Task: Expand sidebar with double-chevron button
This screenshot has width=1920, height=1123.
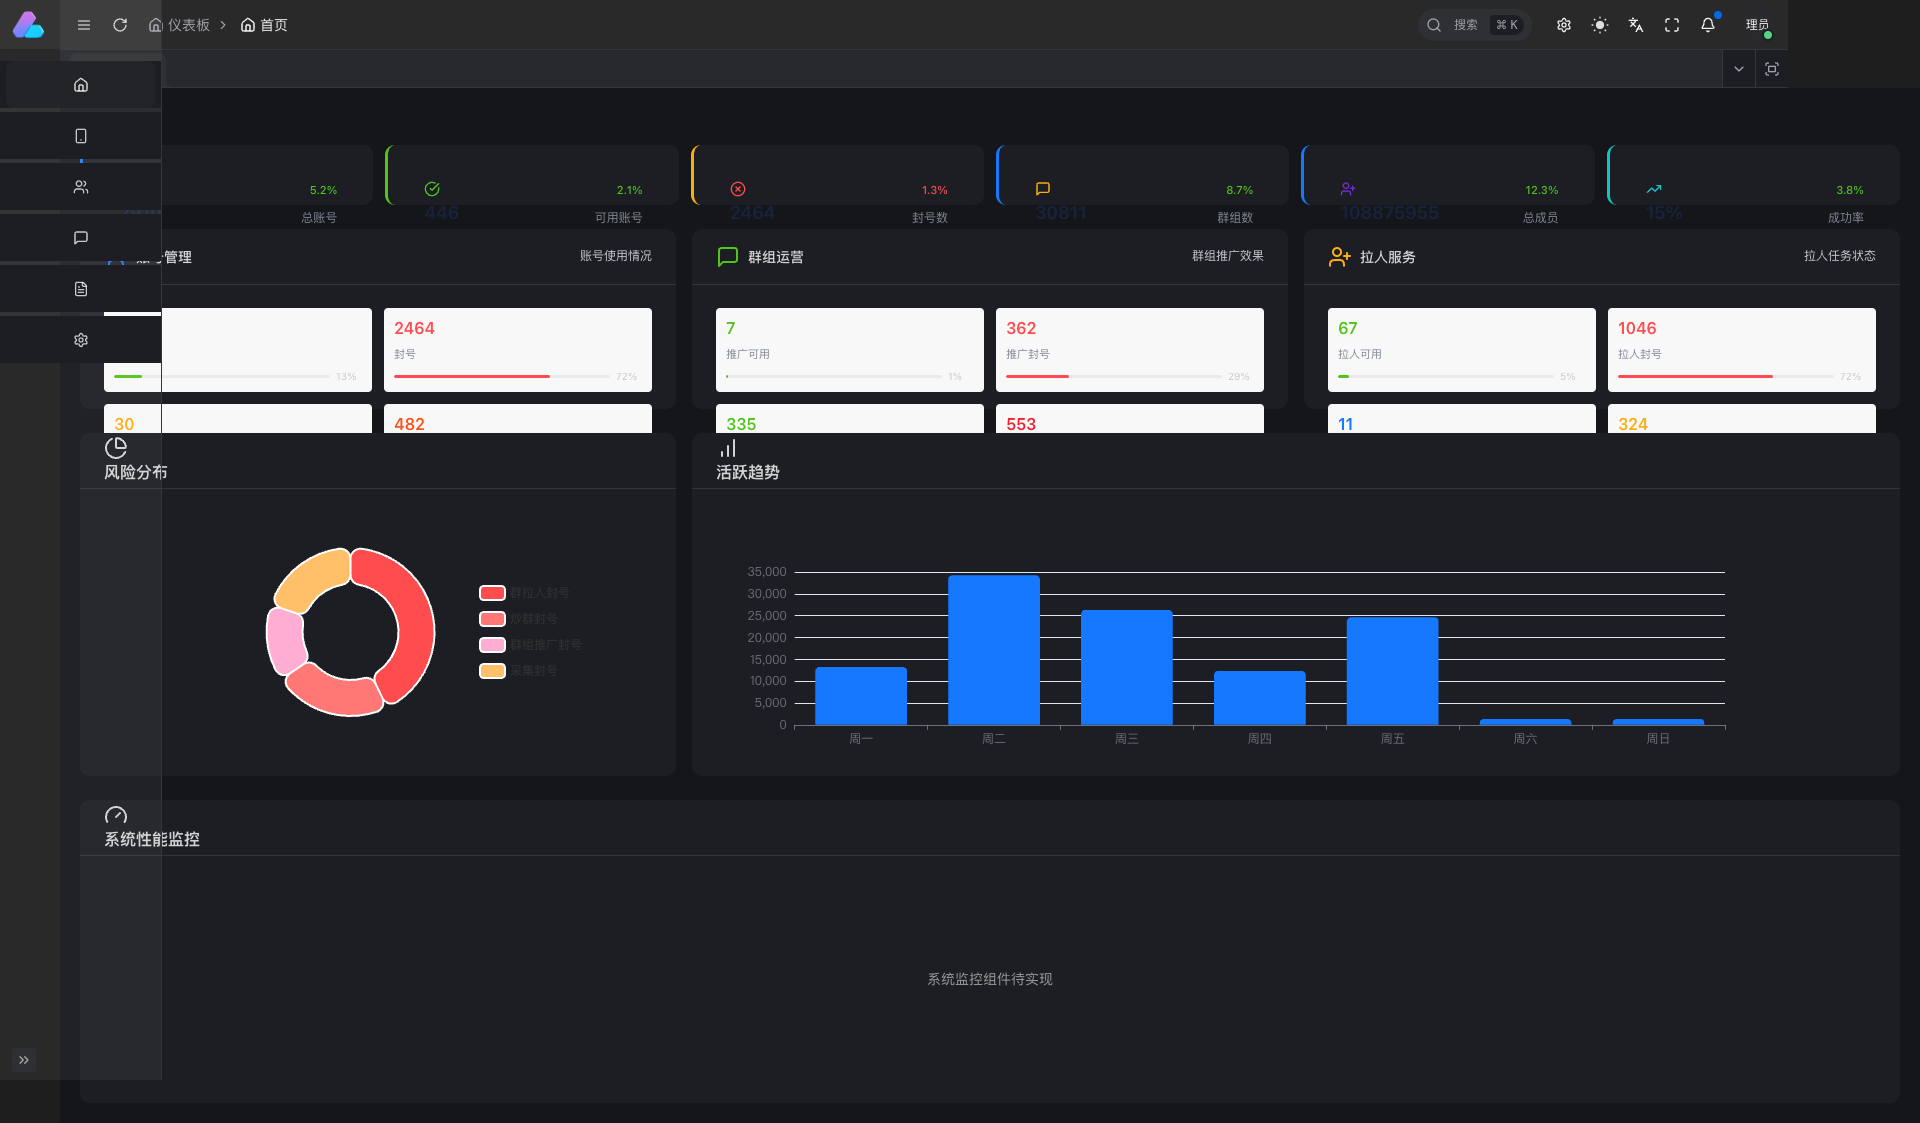Action: [24, 1060]
